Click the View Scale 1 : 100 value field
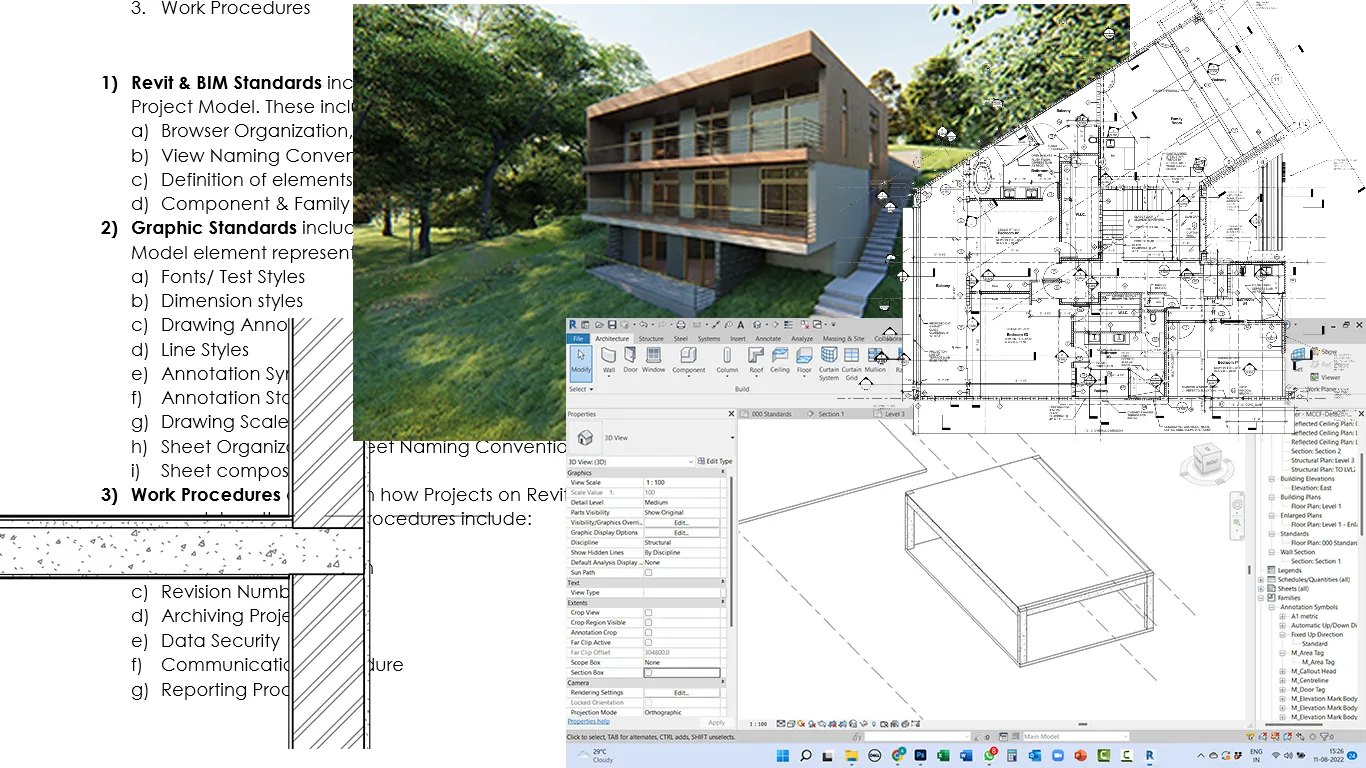Screen dimensions: 1366x768 point(684,483)
